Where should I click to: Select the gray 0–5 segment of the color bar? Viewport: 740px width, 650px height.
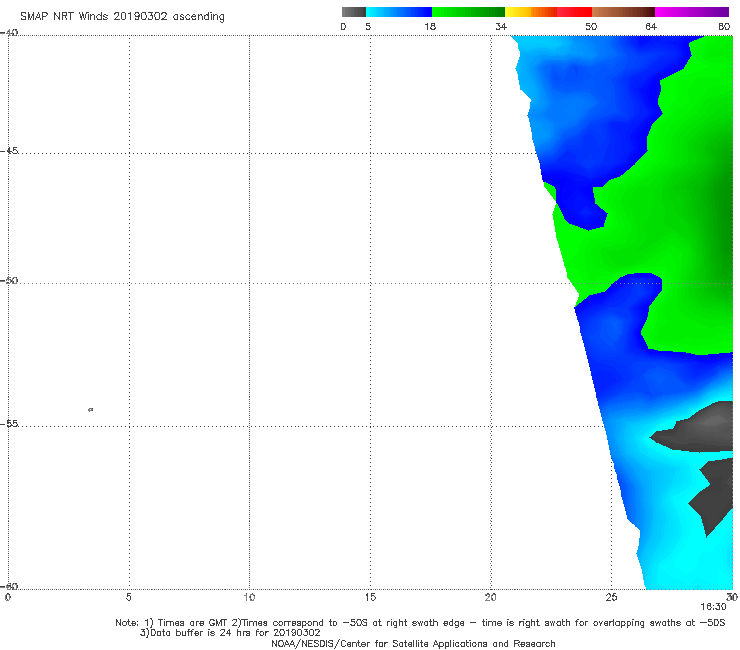354,12
